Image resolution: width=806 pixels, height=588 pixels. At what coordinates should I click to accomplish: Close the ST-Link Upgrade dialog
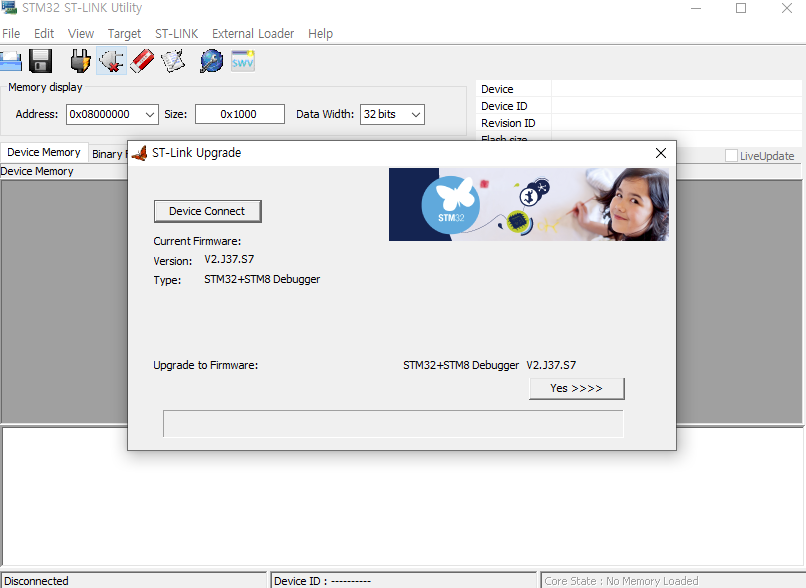[661, 153]
